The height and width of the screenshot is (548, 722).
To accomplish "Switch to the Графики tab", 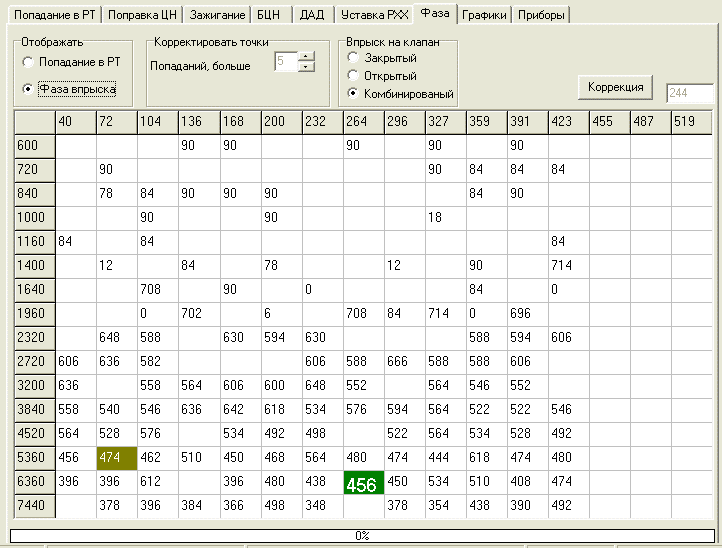I will pyautogui.click(x=483, y=15).
